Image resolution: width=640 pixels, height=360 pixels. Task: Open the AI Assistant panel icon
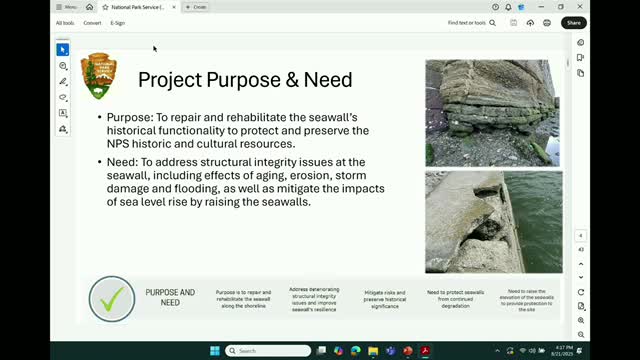[580, 42]
